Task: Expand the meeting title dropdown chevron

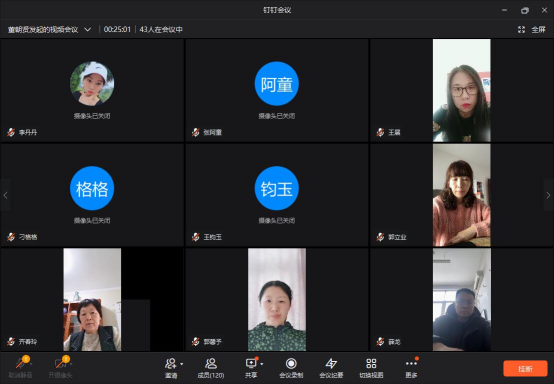Action: point(88,30)
